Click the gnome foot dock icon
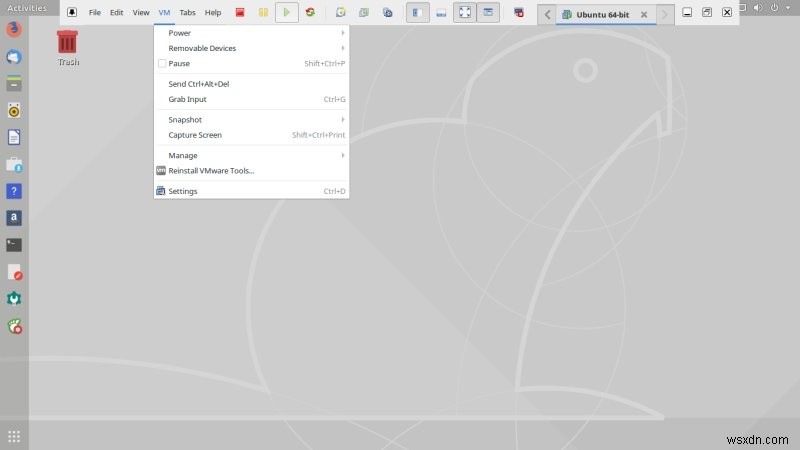The height and width of the screenshot is (450, 800). (14, 326)
